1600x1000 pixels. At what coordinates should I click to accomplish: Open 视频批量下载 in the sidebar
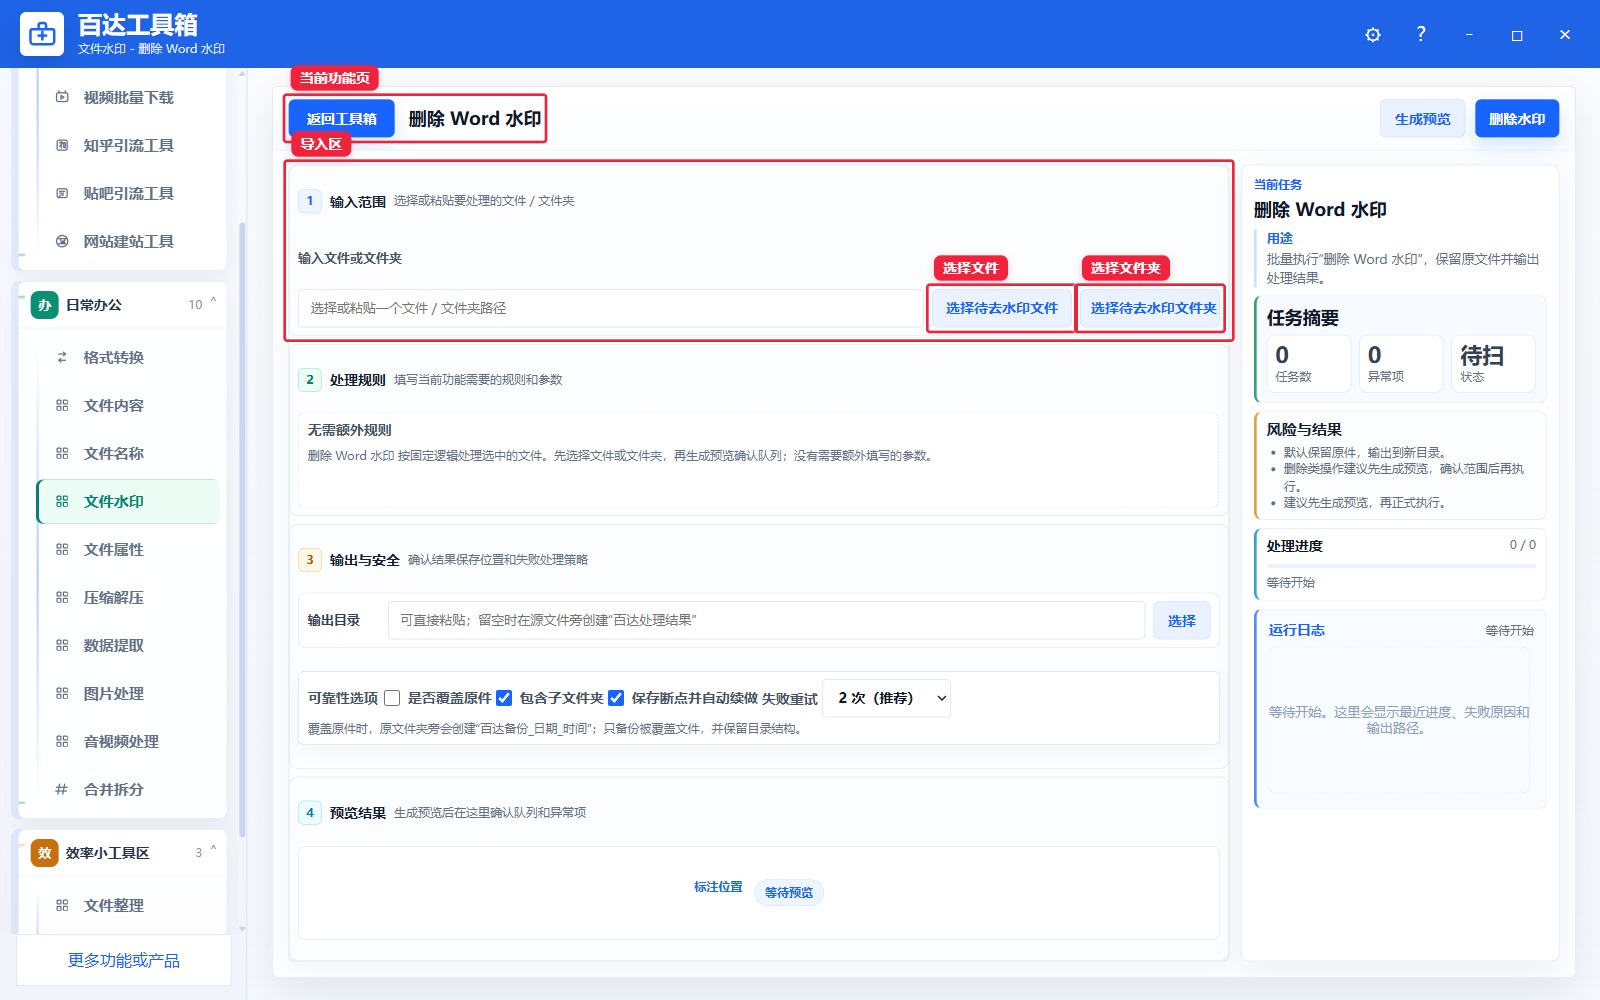coord(128,97)
